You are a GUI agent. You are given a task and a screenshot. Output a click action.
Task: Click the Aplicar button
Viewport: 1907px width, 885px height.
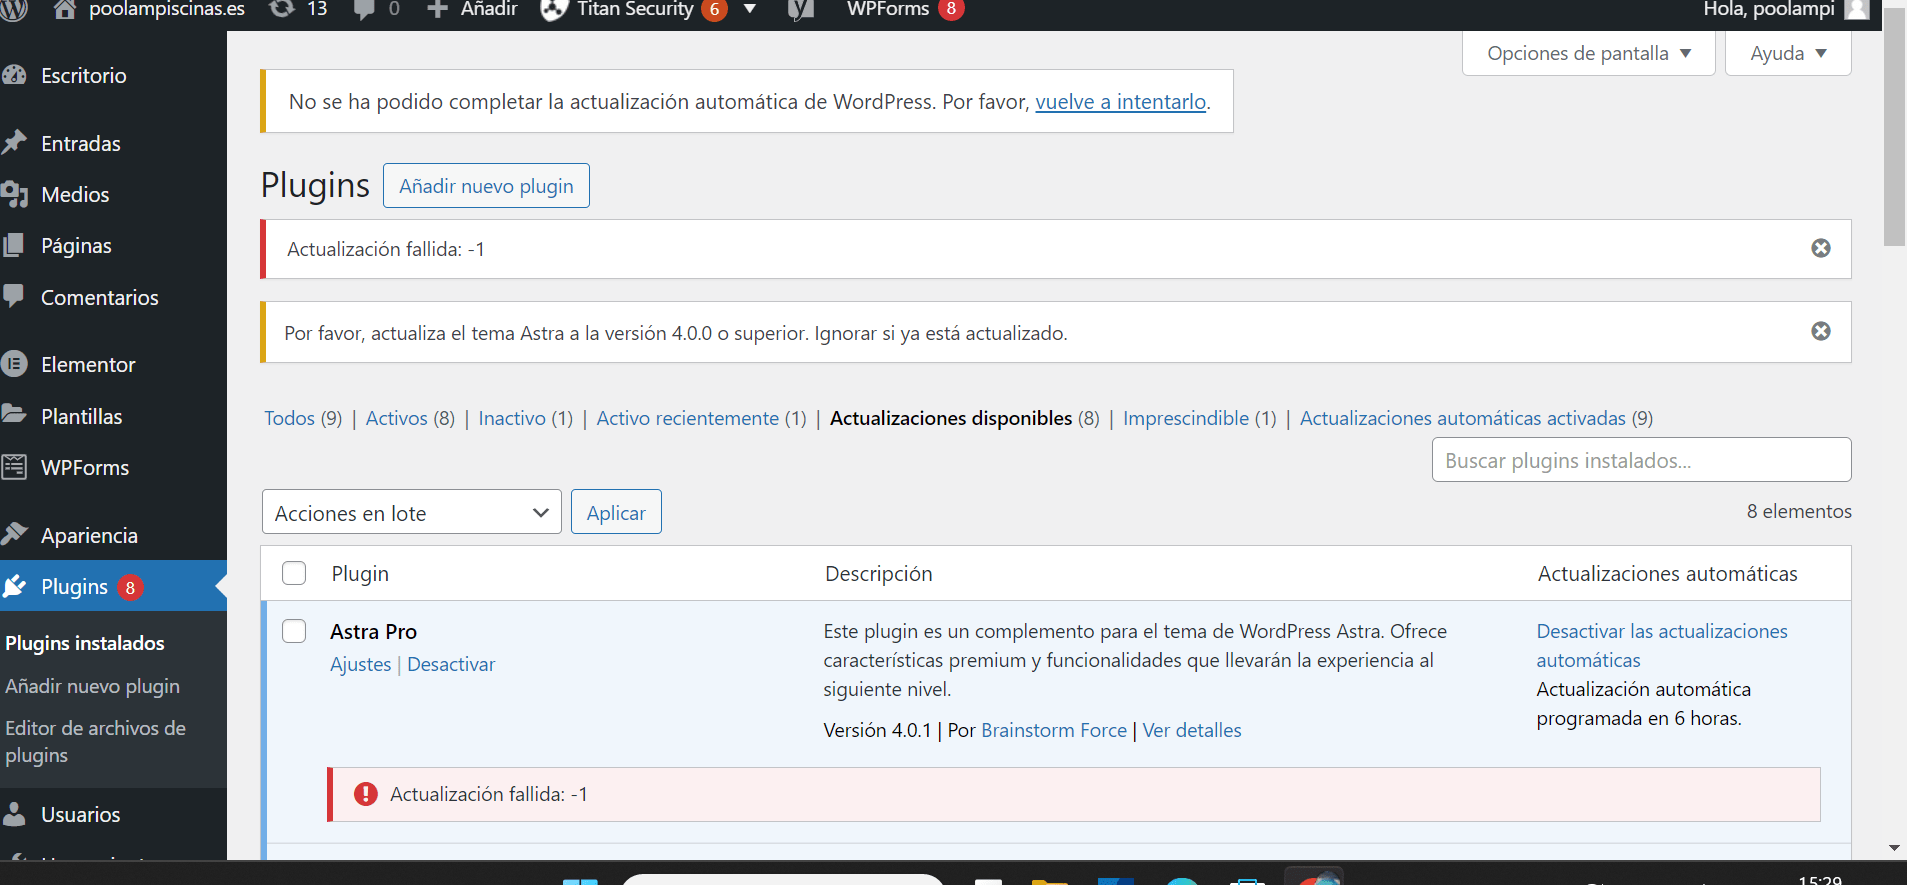[x=616, y=512]
